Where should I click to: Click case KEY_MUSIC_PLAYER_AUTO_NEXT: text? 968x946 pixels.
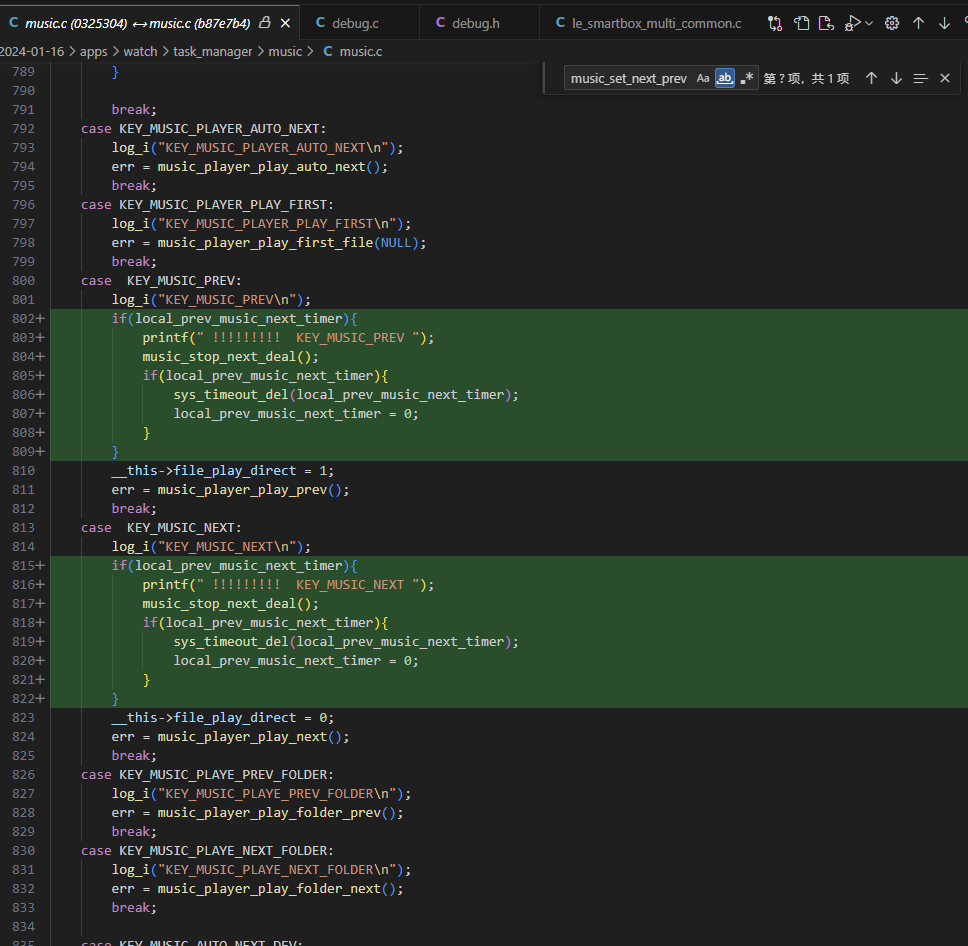click(x=203, y=129)
